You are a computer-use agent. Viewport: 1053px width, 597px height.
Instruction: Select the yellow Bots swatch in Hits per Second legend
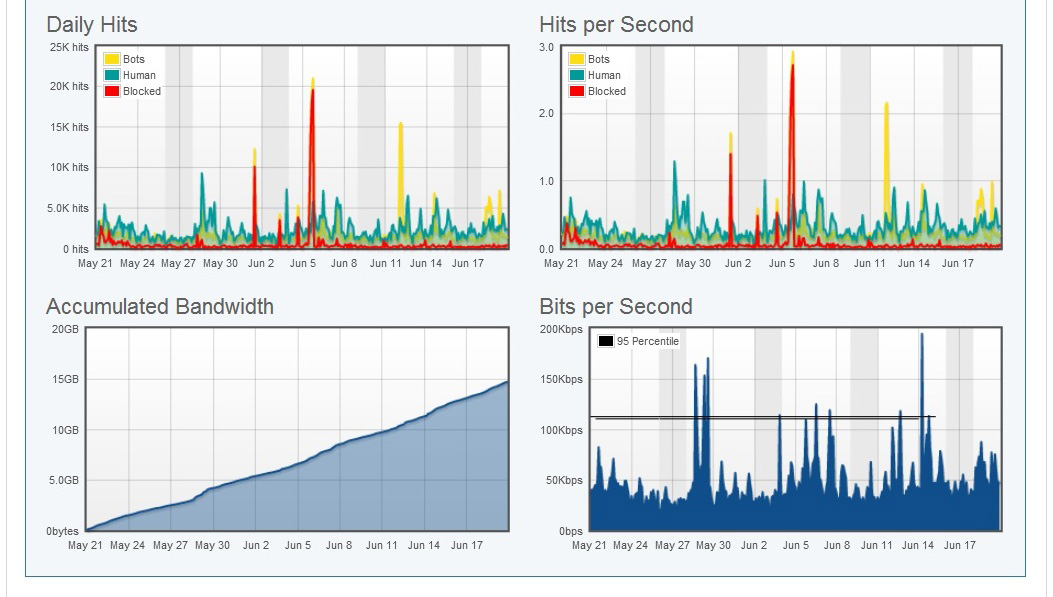[577, 59]
